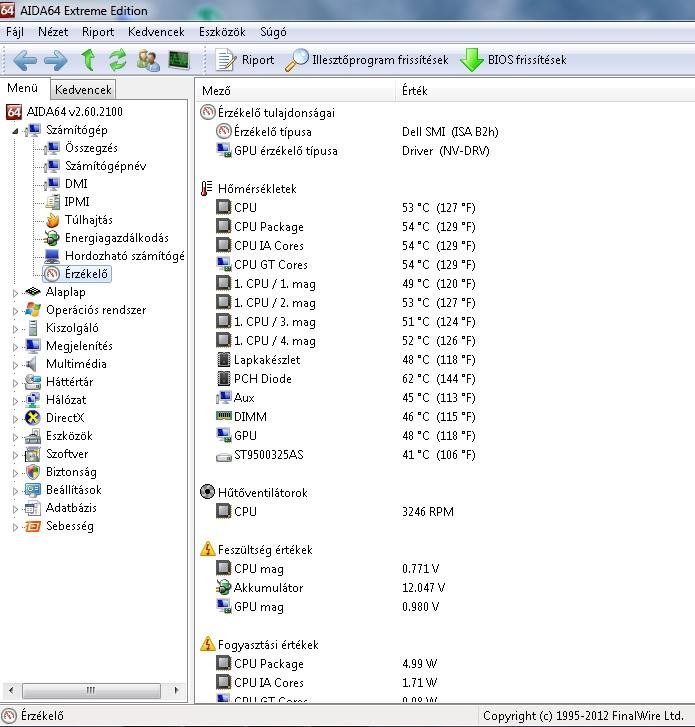This screenshot has width=695, height=727.
Task: Open BIOS frissítések
Action: (513, 60)
